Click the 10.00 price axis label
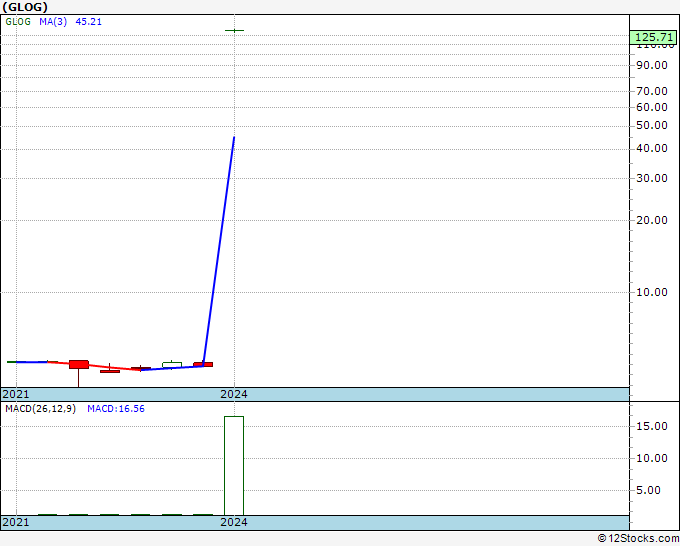The width and height of the screenshot is (680, 546). point(652,292)
